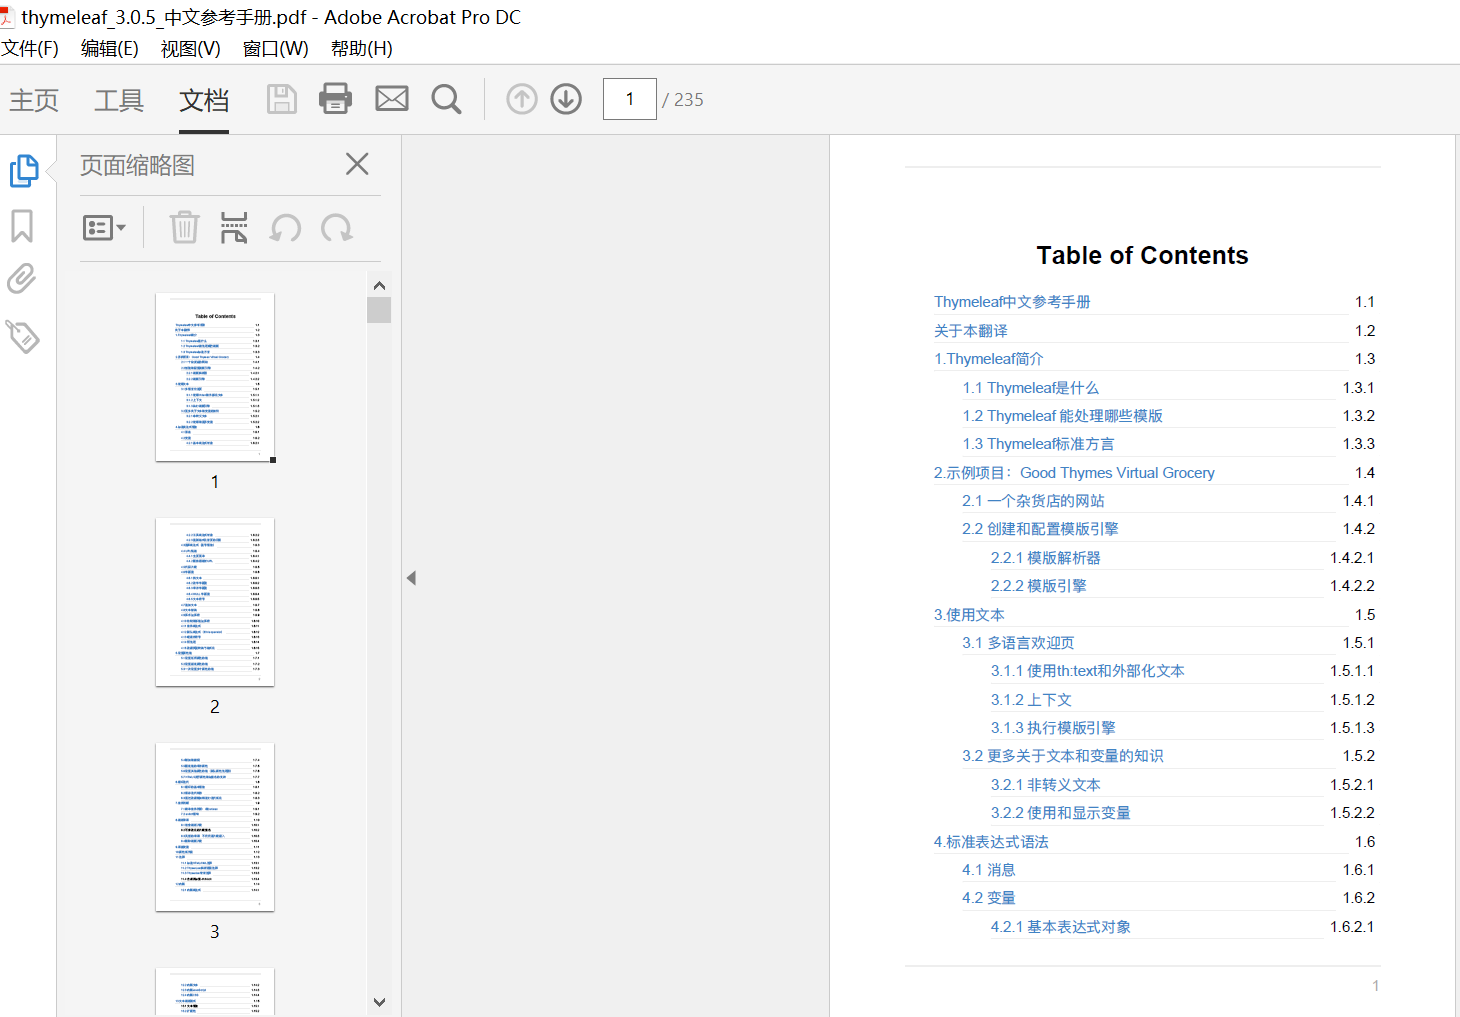Switch to the 文档 tab
This screenshot has width=1460, height=1017.
[x=204, y=100]
